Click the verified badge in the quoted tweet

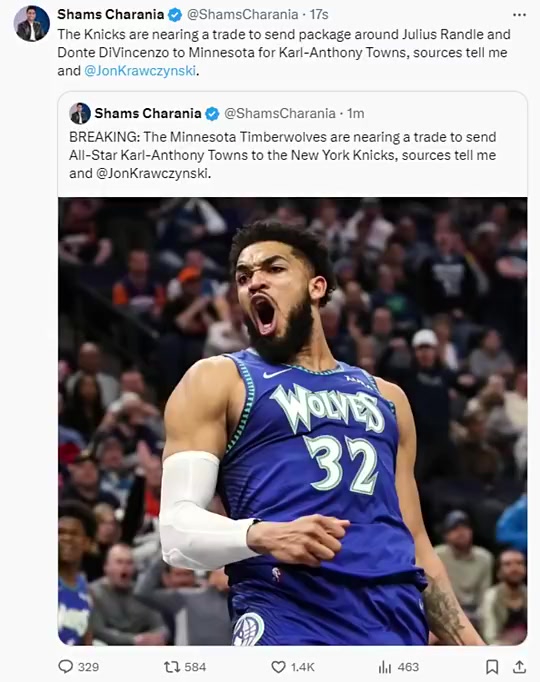tap(212, 114)
